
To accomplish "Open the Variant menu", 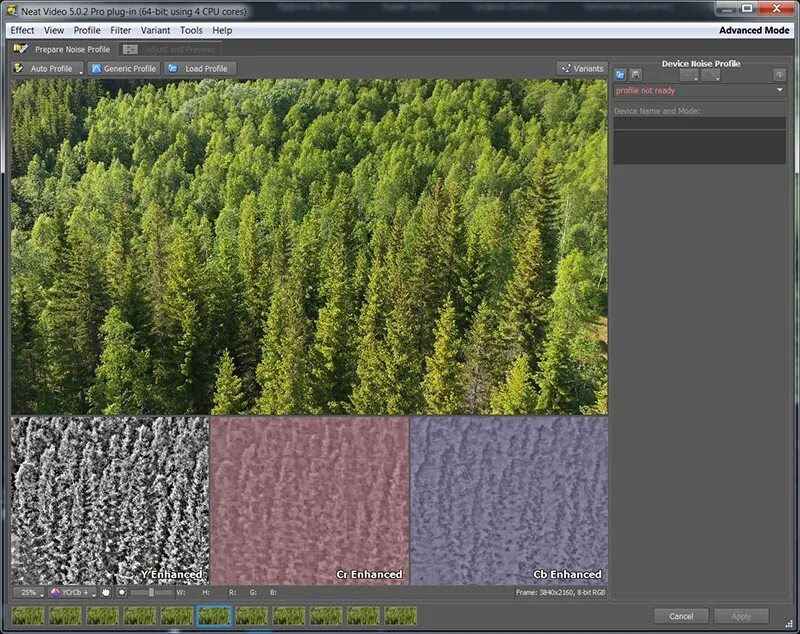I will point(156,31).
